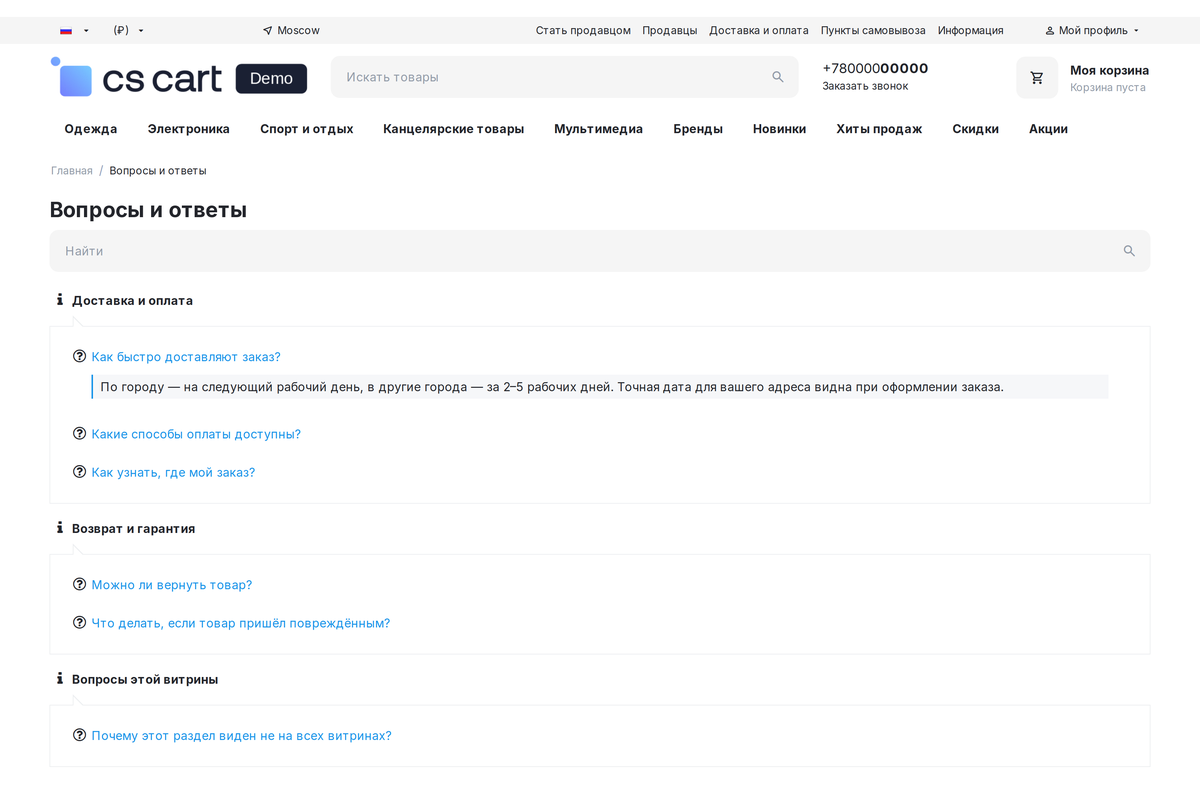Click question icon beside Как узнать, где мой заказ
1200x800 pixels.
click(x=80, y=471)
